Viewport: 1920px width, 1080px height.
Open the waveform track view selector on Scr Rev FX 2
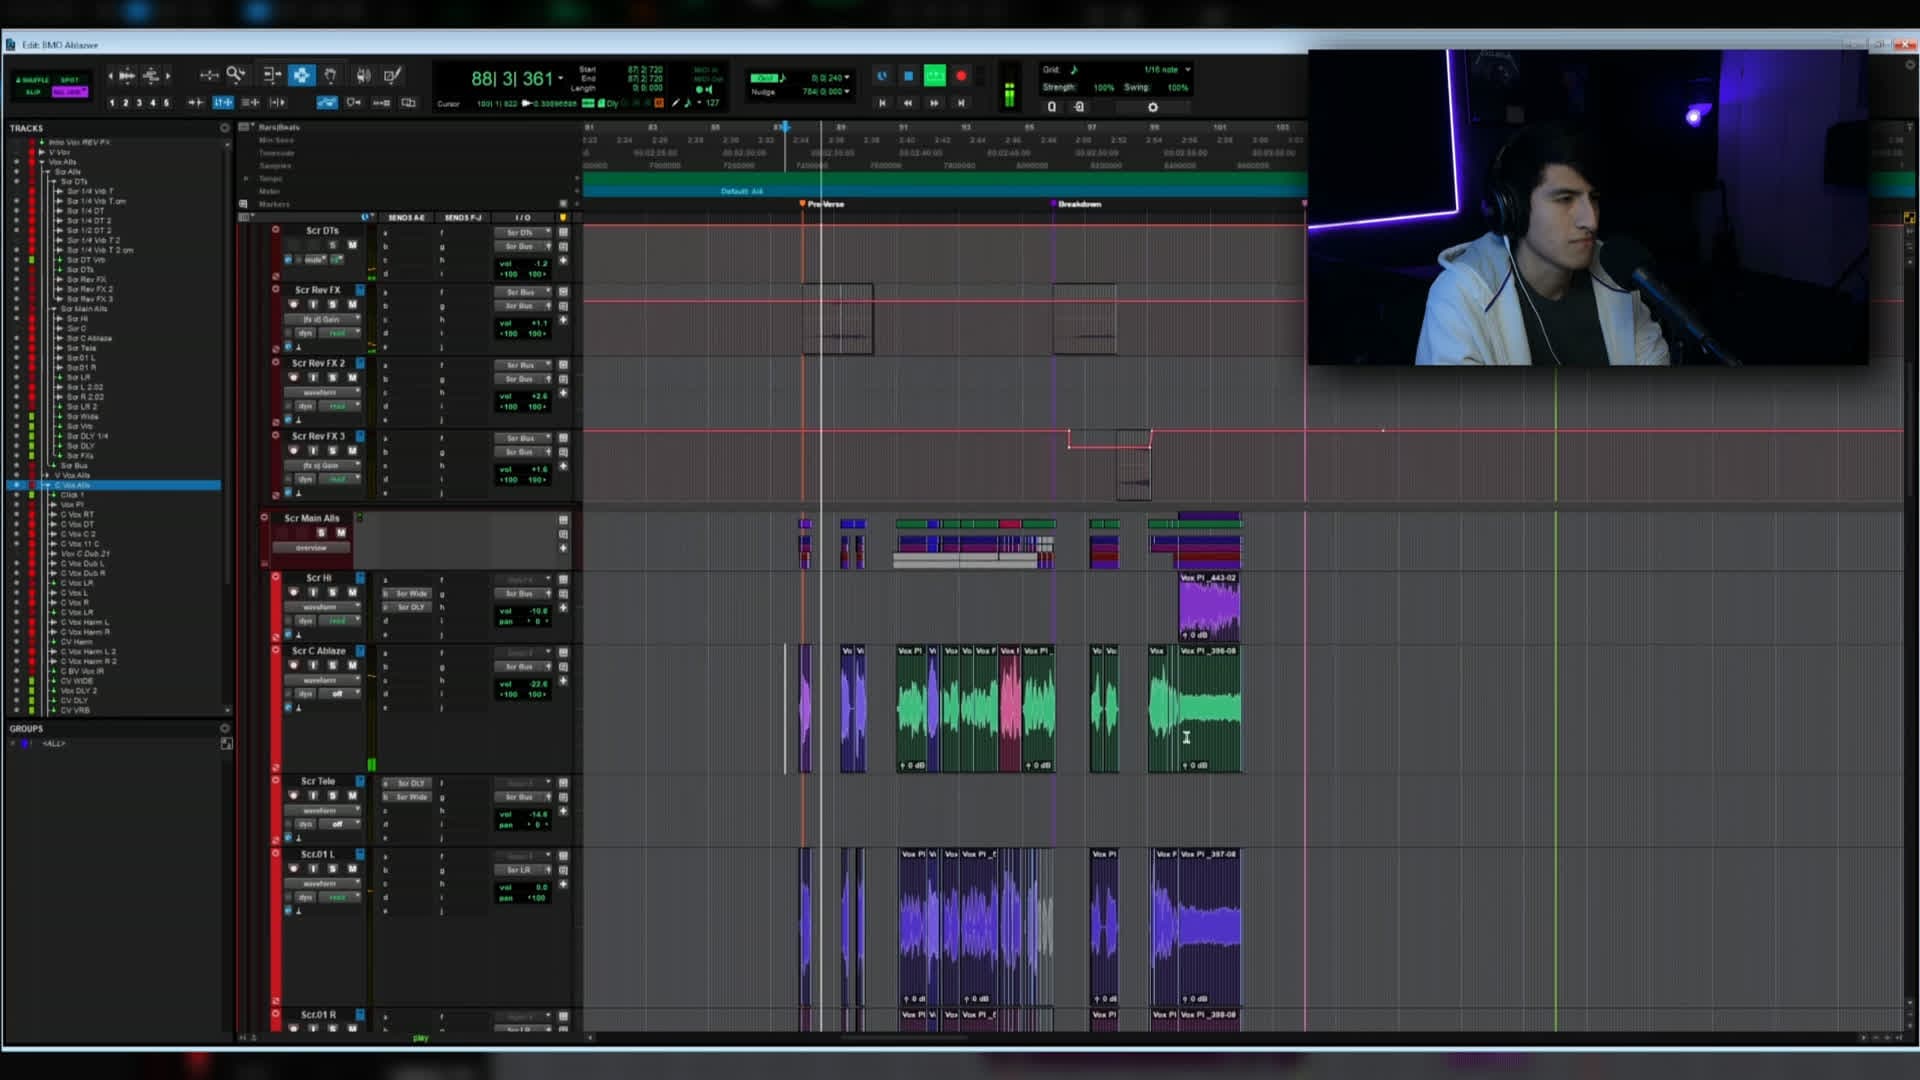click(321, 392)
